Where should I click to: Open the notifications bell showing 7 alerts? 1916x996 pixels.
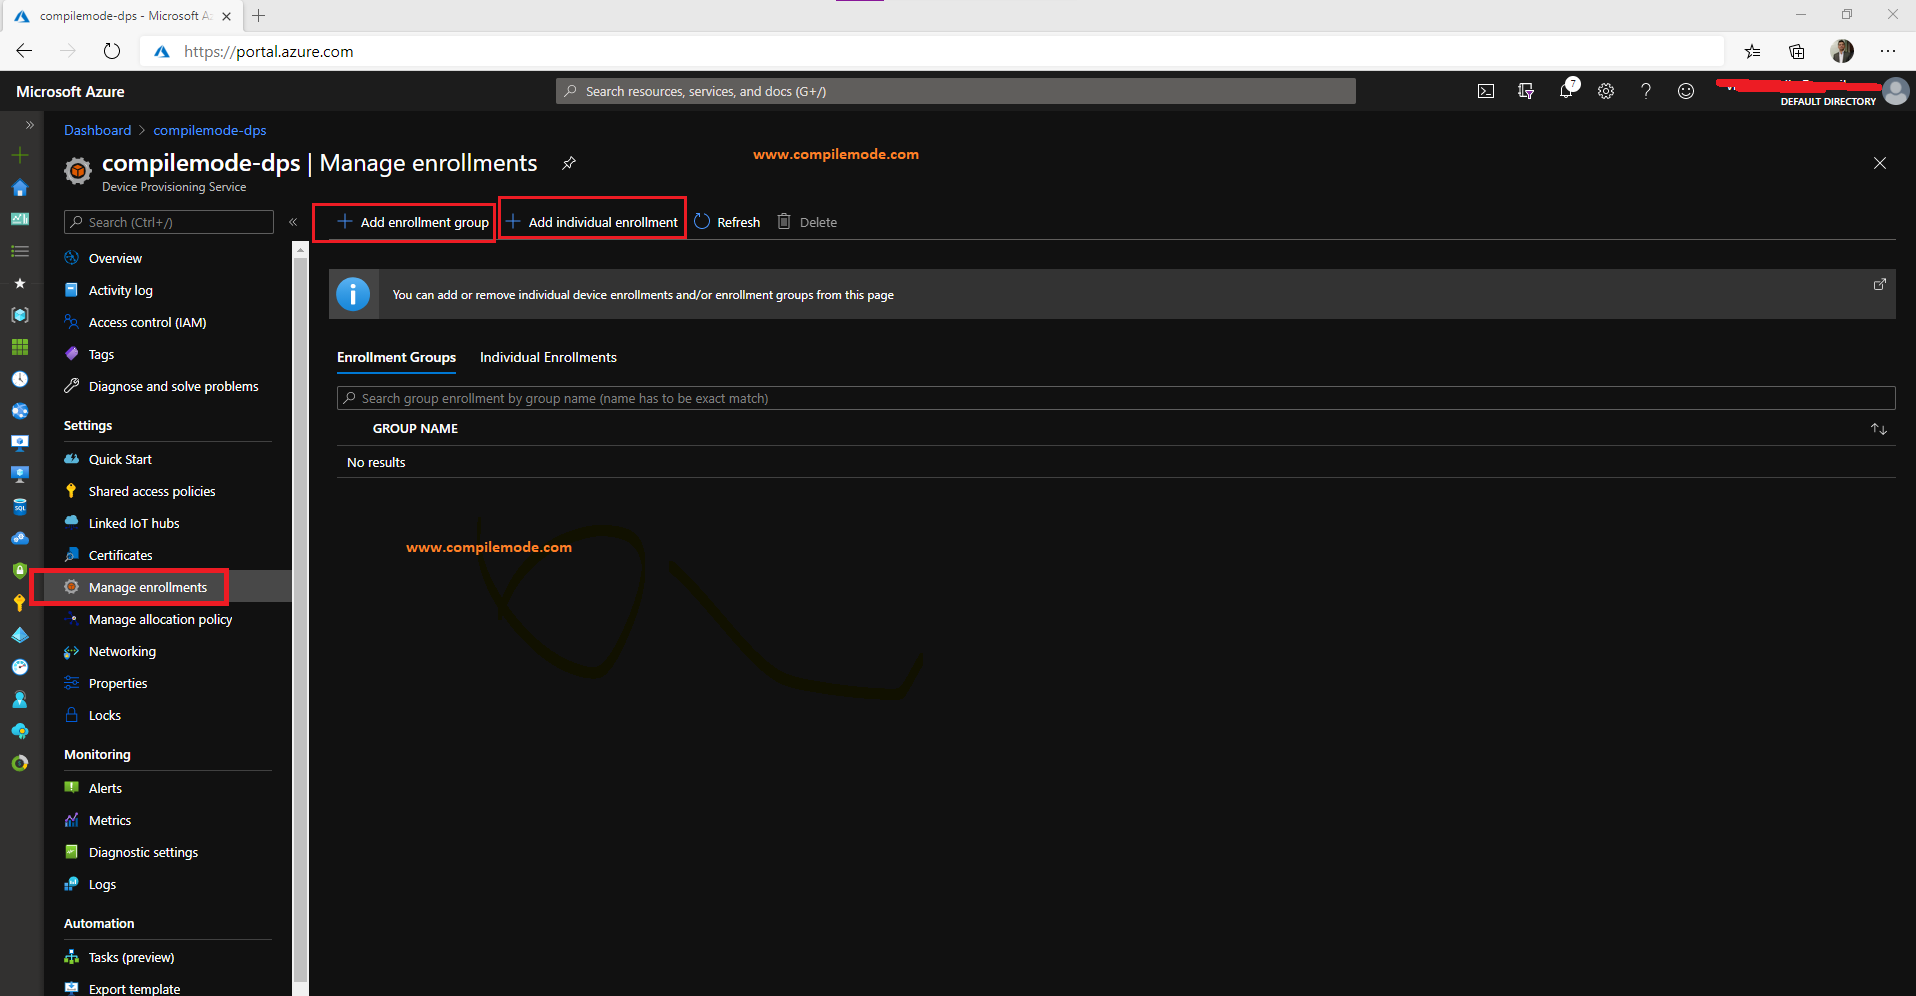(1566, 91)
